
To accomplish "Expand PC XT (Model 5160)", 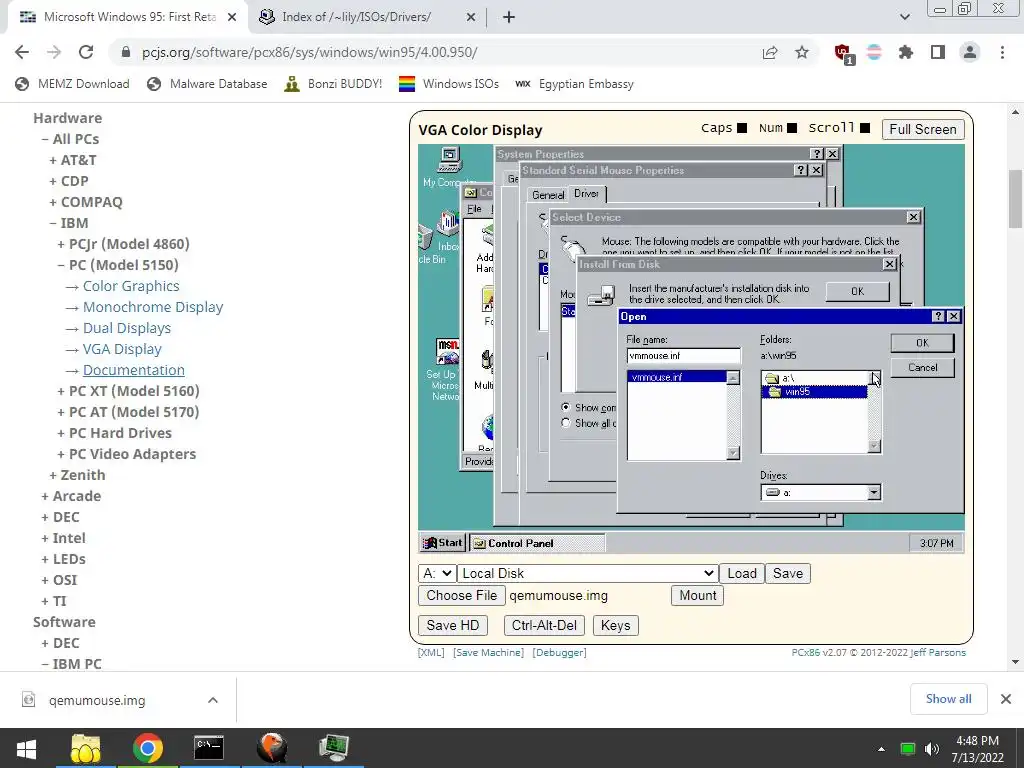I will click(x=128, y=391).
